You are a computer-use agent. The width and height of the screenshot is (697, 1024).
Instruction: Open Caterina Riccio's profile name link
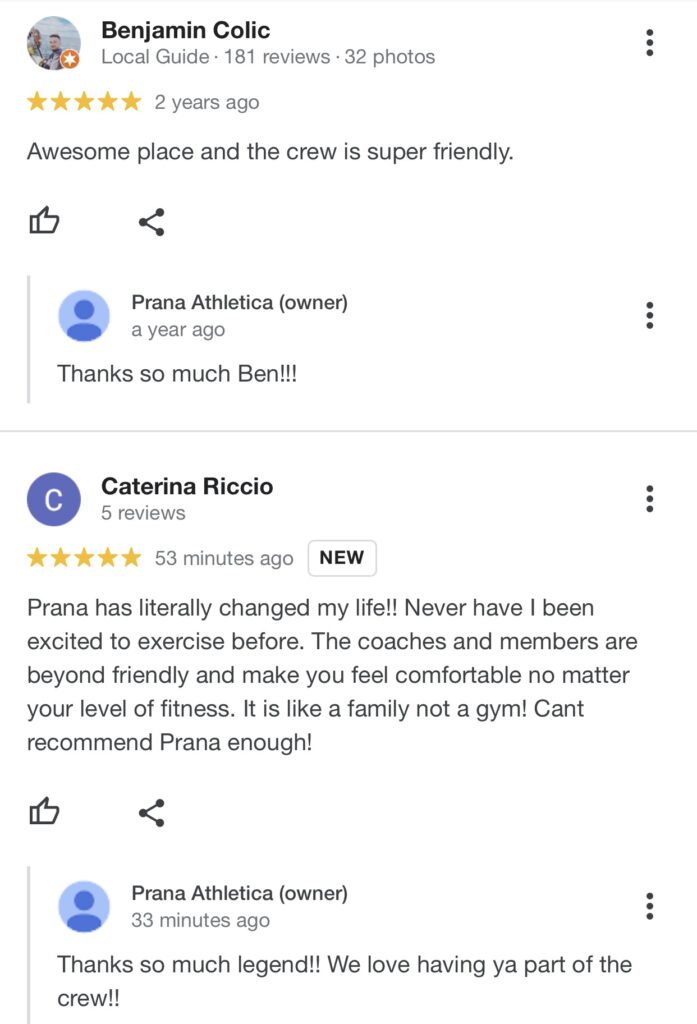pos(187,487)
